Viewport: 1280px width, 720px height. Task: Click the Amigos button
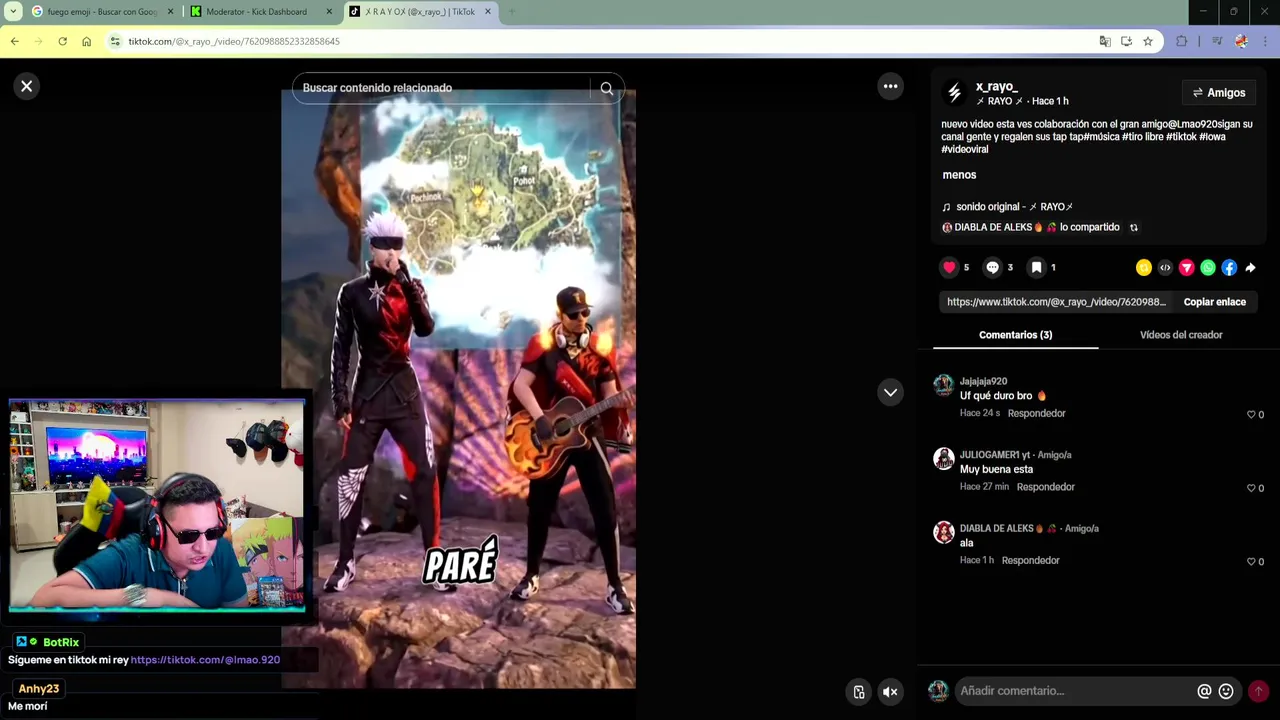coord(1219,93)
